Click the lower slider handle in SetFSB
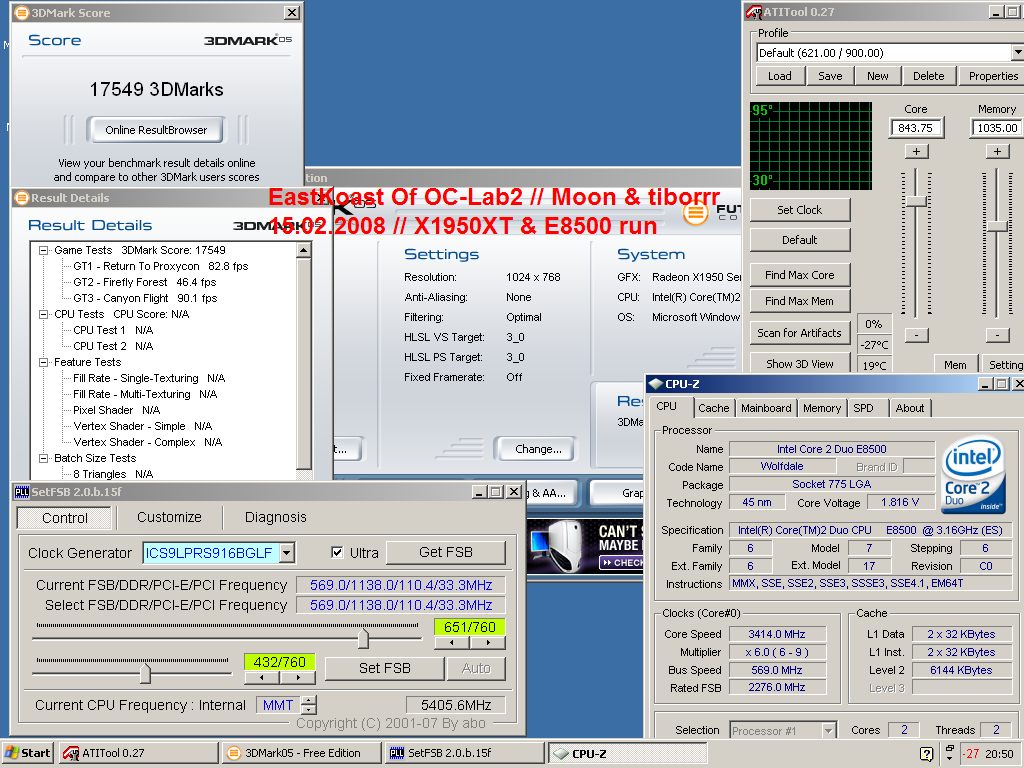 click(x=145, y=673)
